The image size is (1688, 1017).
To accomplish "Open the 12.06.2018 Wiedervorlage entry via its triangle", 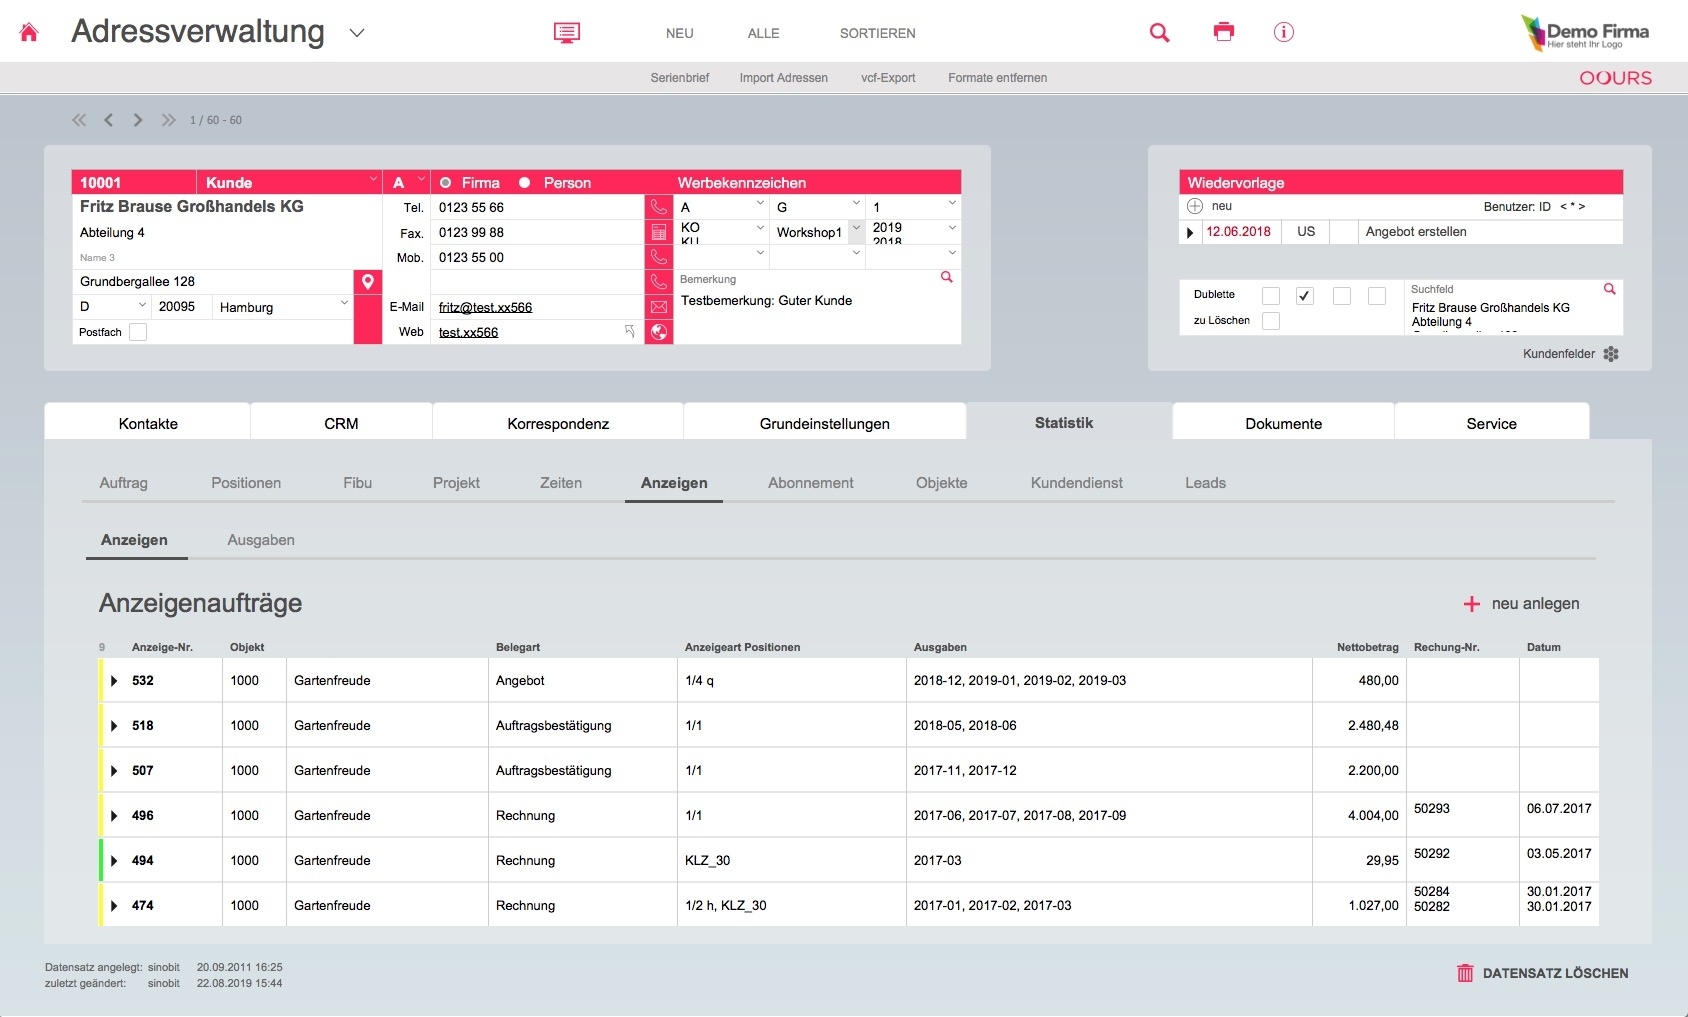I will (1190, 232).
